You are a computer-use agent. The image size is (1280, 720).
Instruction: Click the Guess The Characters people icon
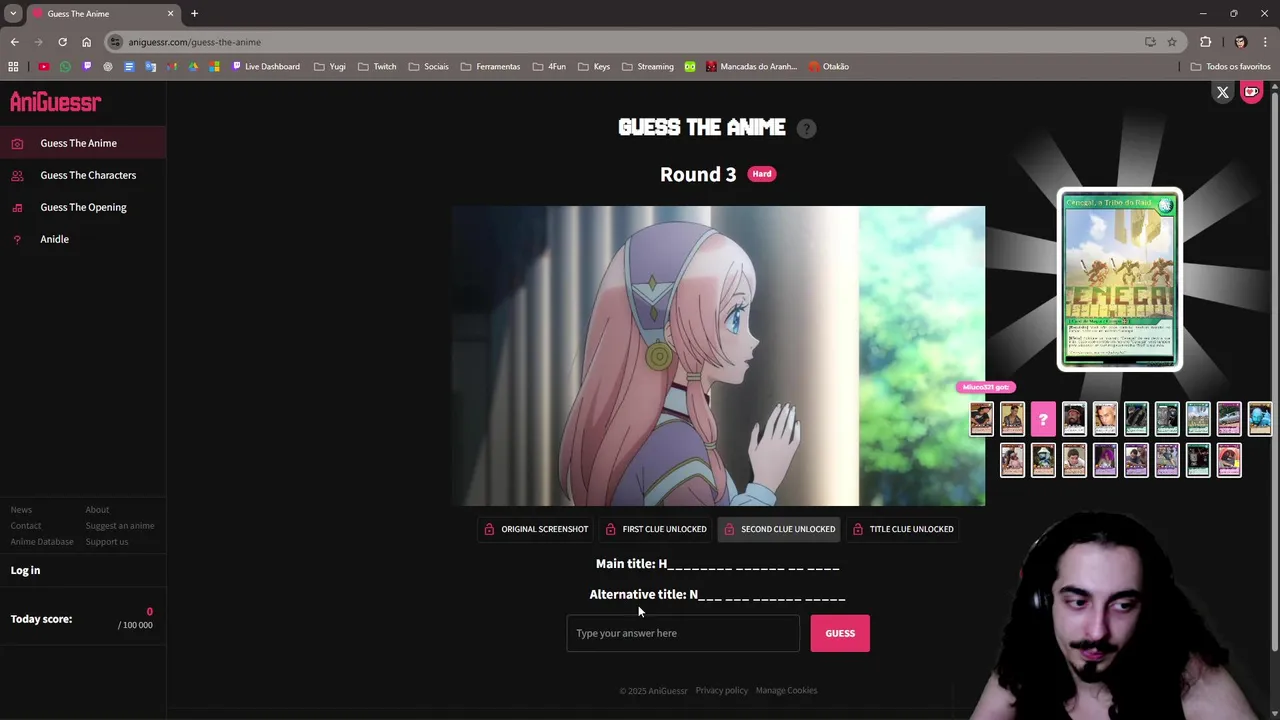click(x=17, y=176)
